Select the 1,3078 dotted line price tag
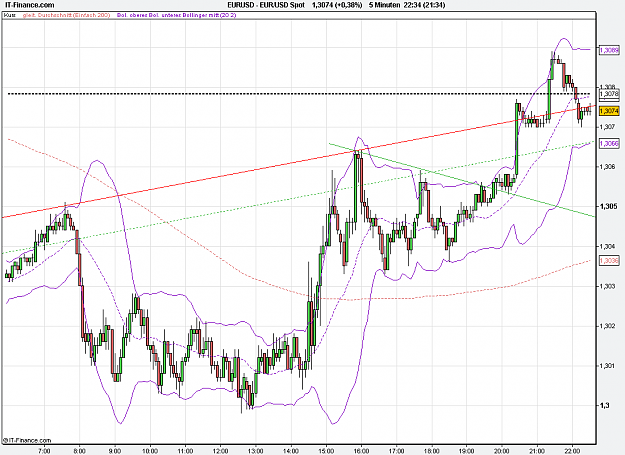625x455 pixels. [x=609, y=94]
